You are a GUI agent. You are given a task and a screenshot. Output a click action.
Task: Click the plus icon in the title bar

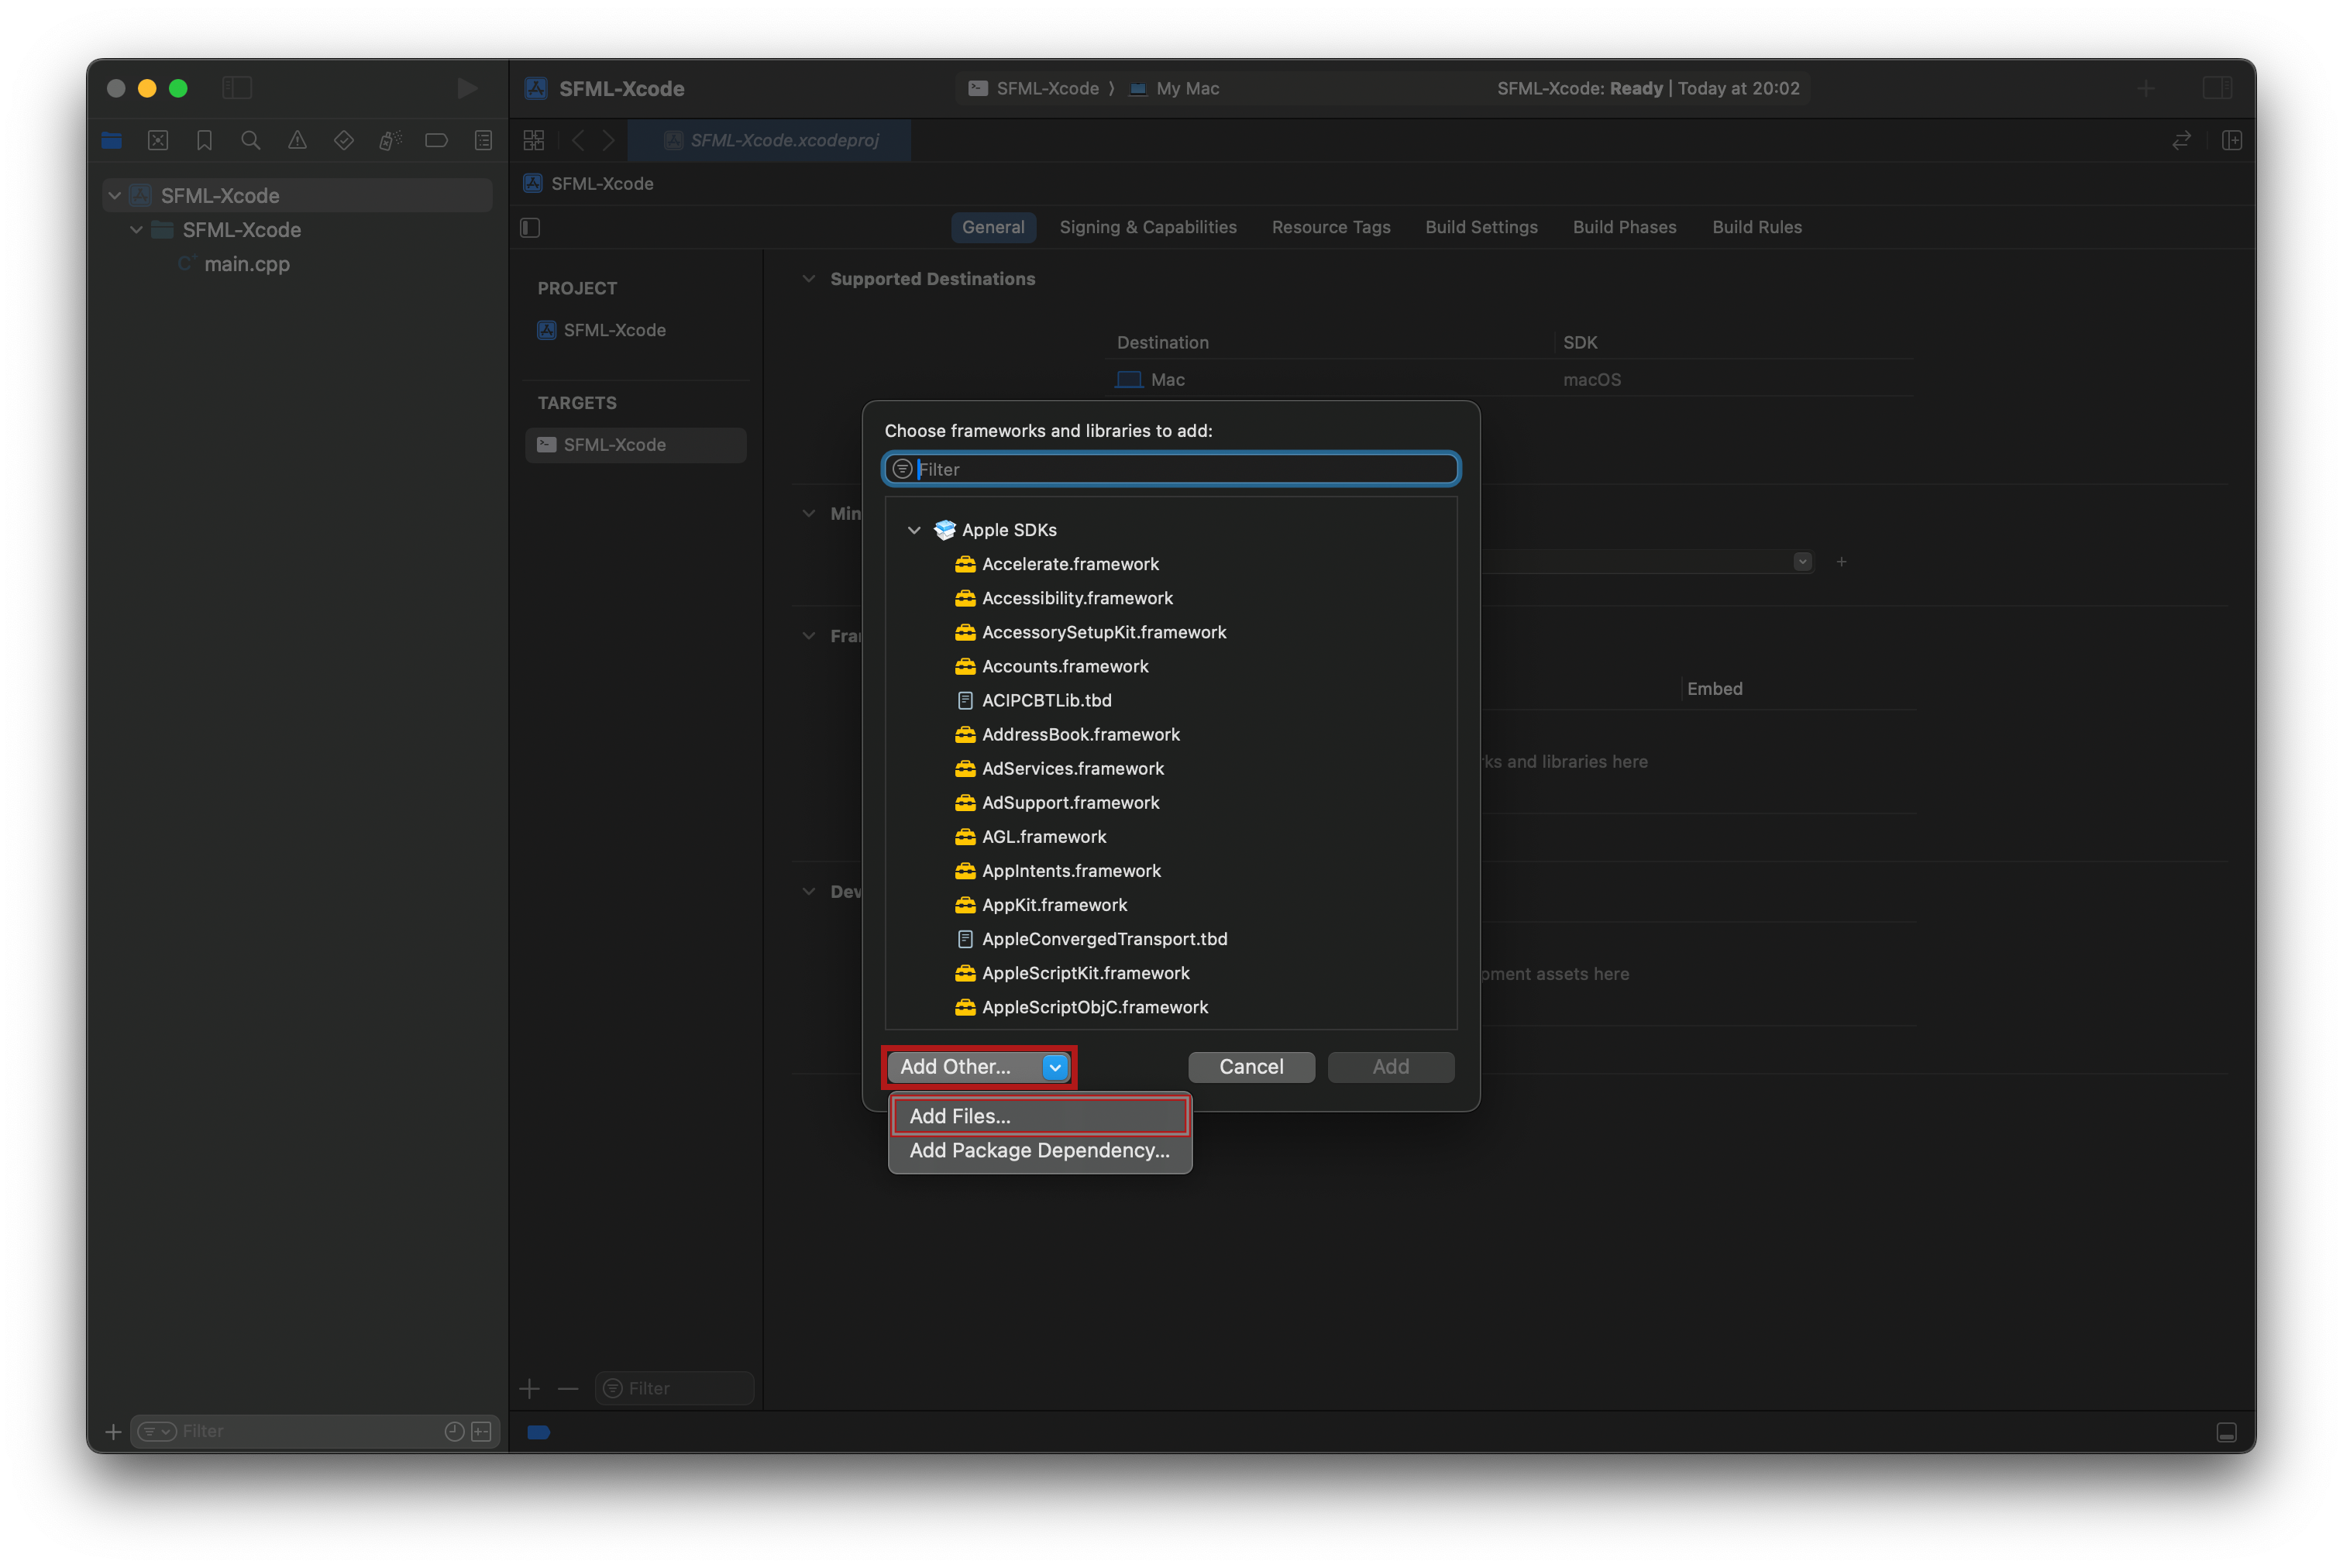click(2145, 88)
